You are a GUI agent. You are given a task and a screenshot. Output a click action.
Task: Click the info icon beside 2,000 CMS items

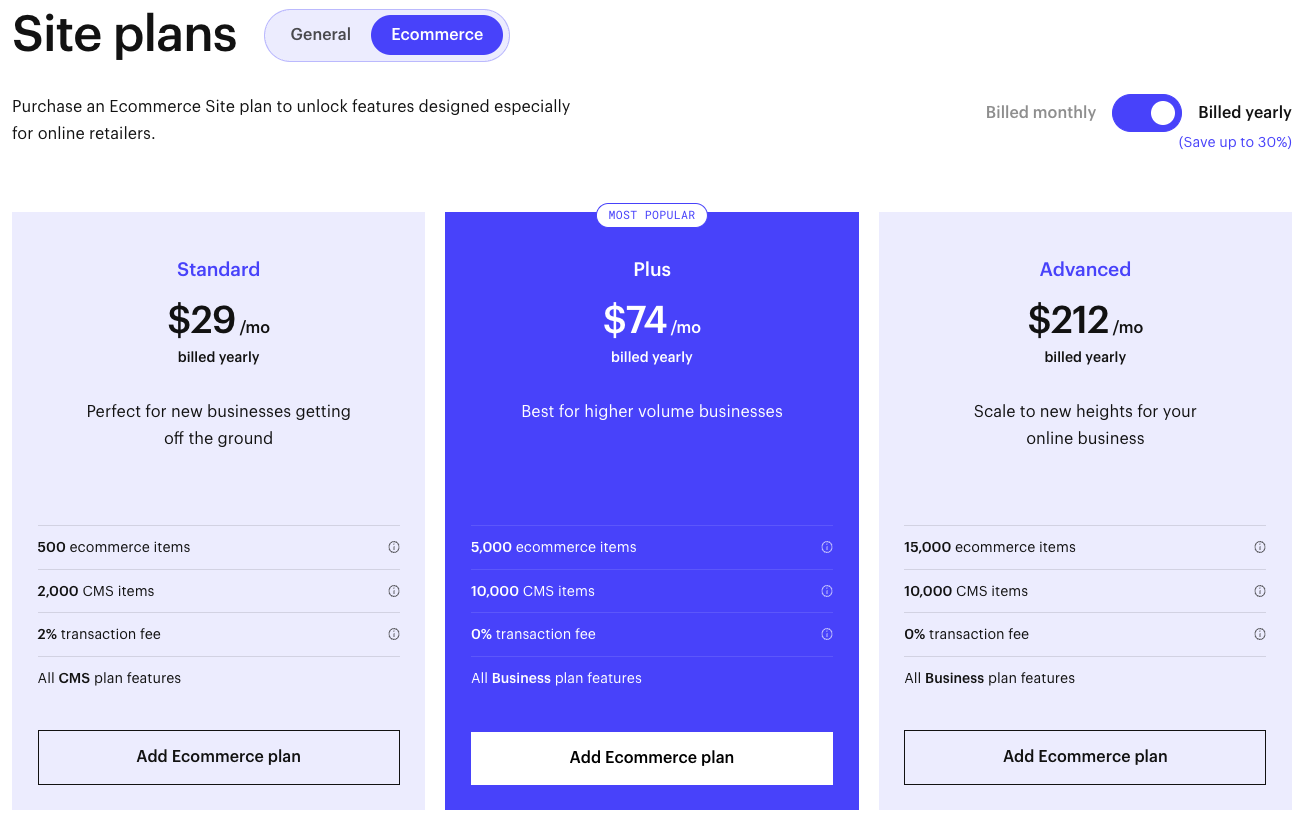pos(394,591)
